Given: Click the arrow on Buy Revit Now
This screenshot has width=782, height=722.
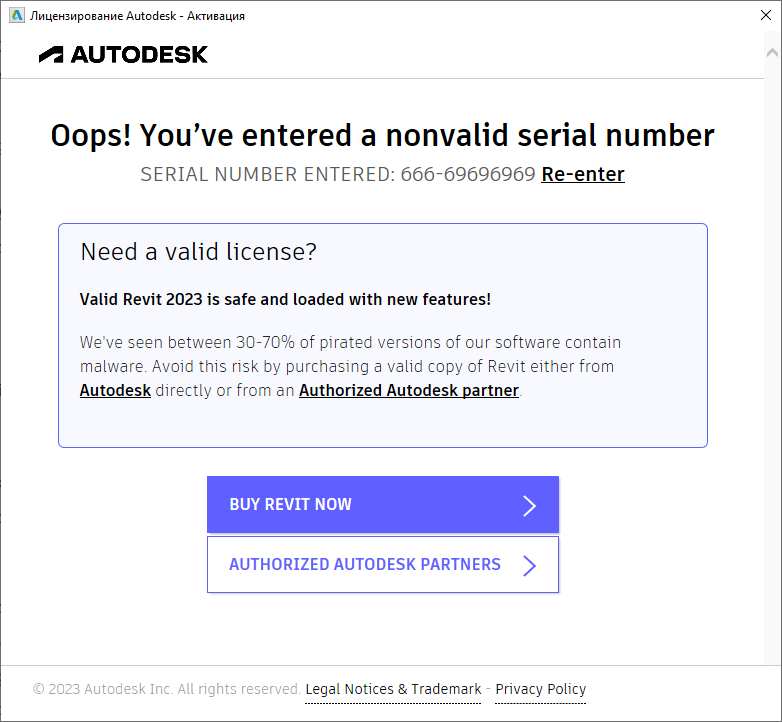Looking at the screenshot, I should pos(530,505).
